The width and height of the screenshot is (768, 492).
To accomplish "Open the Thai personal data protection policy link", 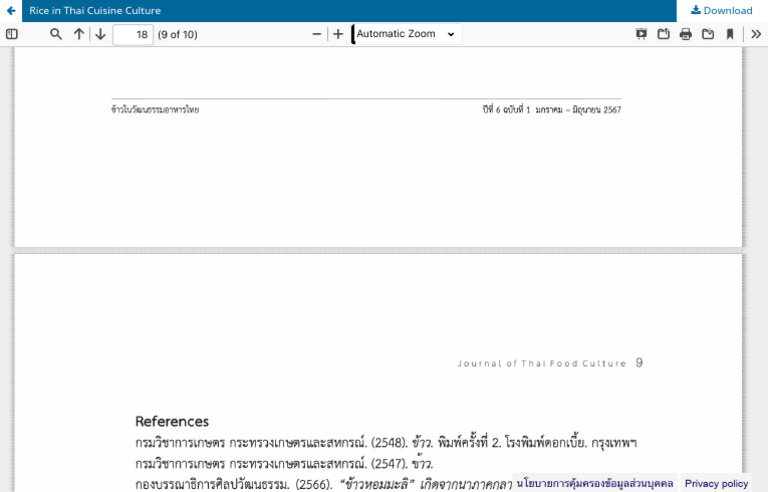I will click(595, 484).
